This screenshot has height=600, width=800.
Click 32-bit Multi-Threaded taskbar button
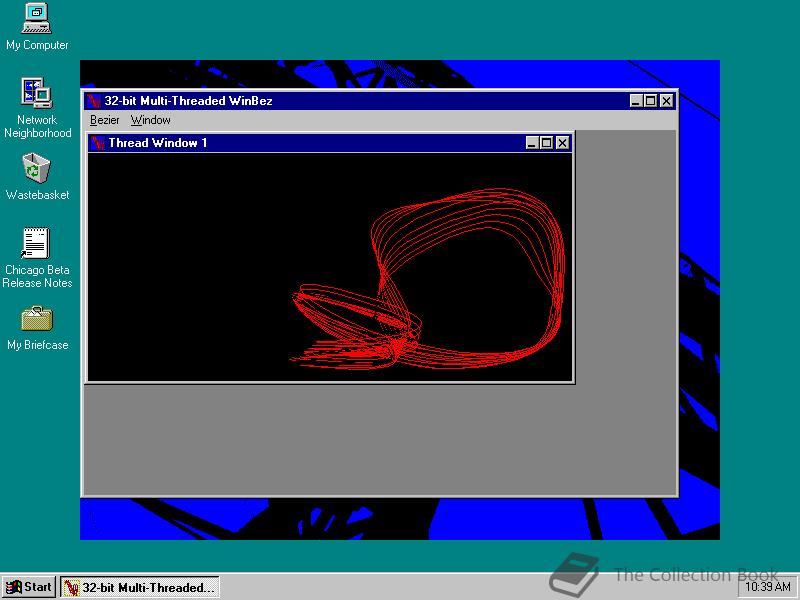click(x=140, y=587)
